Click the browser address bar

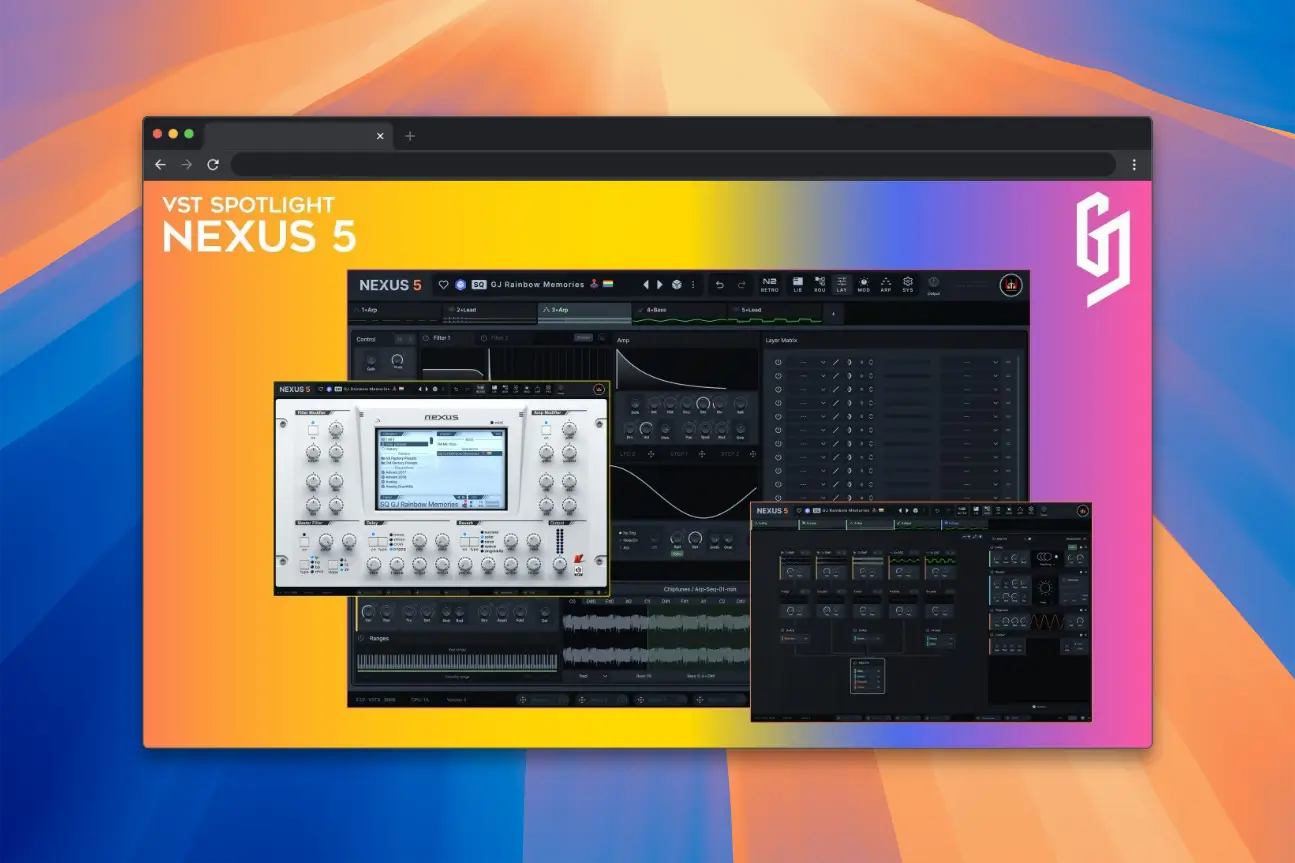point(673,165)
